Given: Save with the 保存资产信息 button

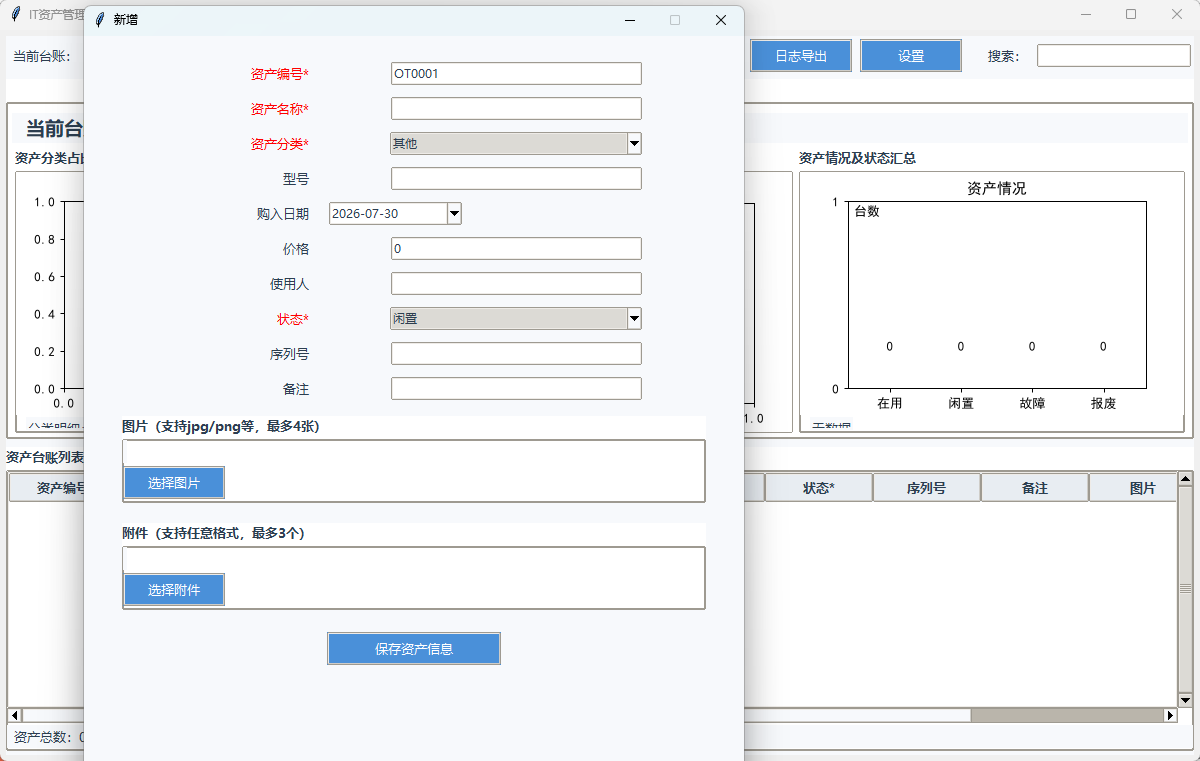Looking at the screenshot, I should point(414,649).
